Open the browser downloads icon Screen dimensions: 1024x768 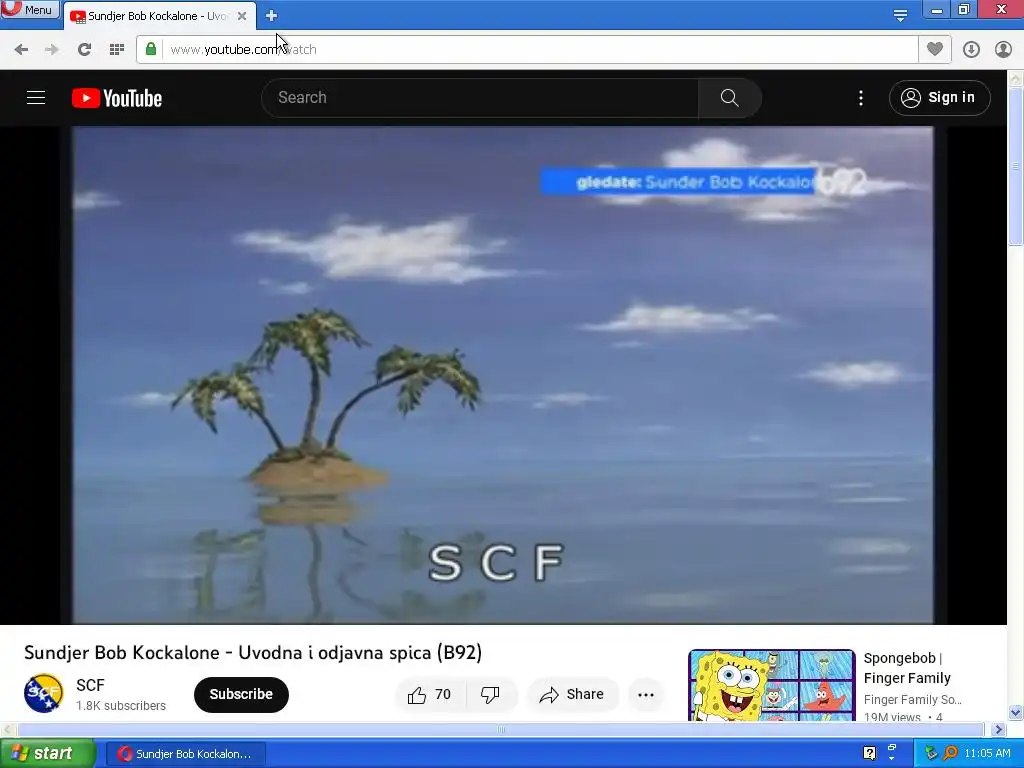971,49
